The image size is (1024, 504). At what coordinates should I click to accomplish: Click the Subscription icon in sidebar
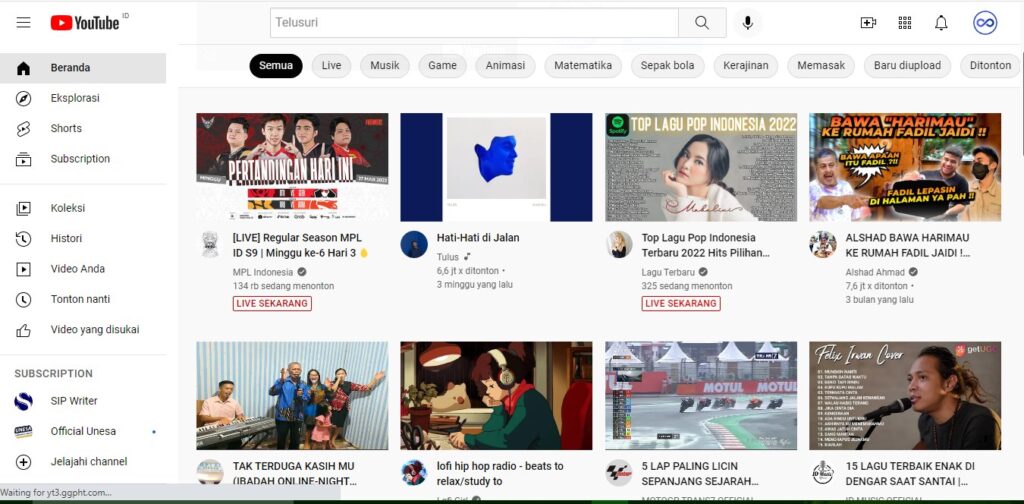24,159
